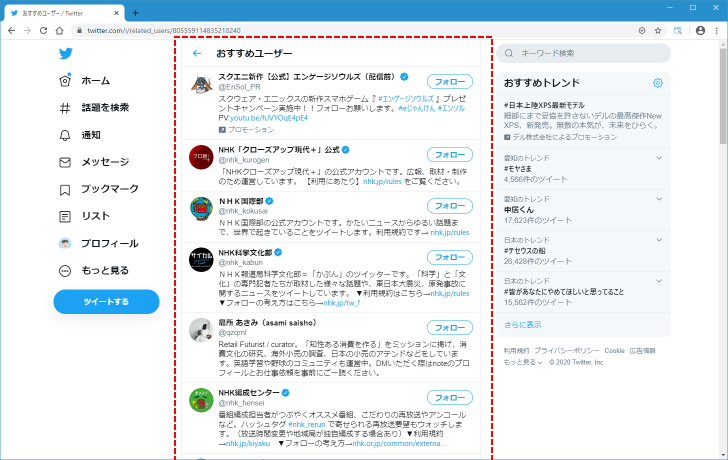This screenshot has height=460, width=728.
Task: Open 話題を検索 in the sidebar
Action: click(105, 108)
